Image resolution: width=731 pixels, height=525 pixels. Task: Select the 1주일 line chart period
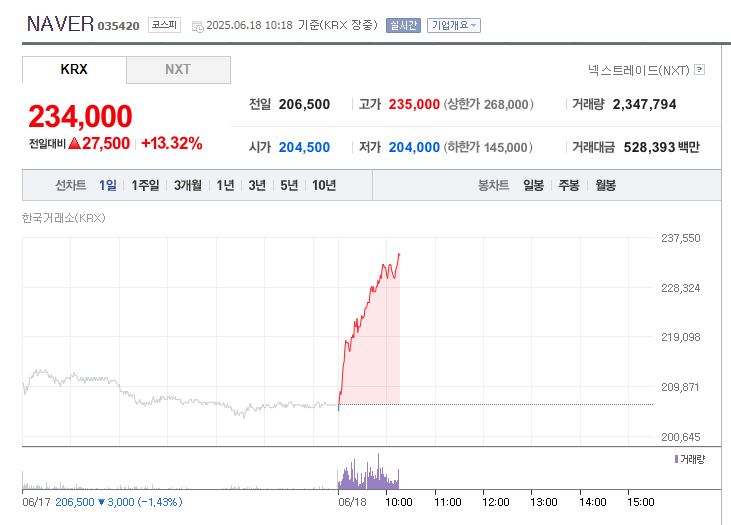click(145, 185)
